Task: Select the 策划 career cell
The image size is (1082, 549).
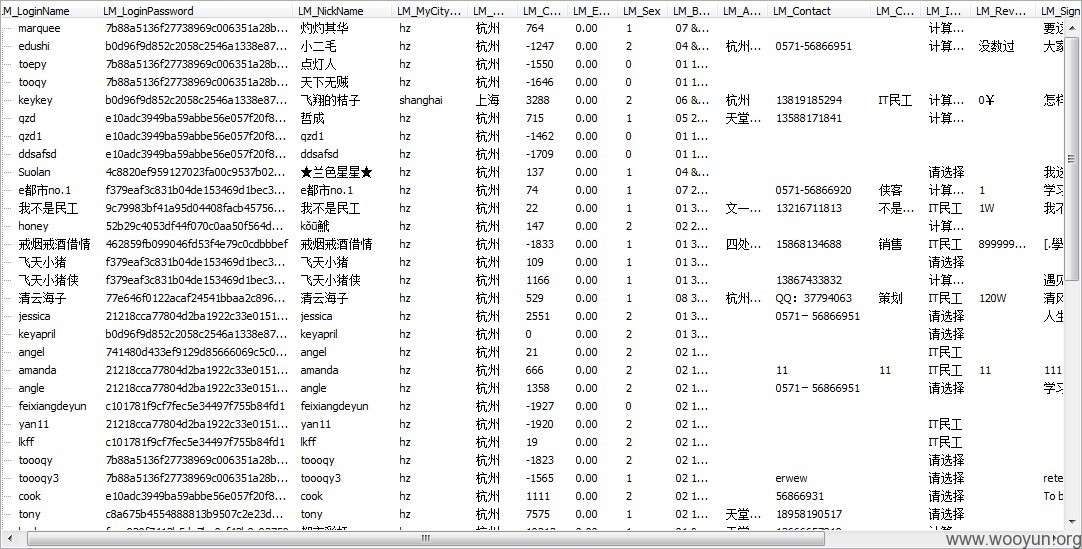Action: coord(890,298)
